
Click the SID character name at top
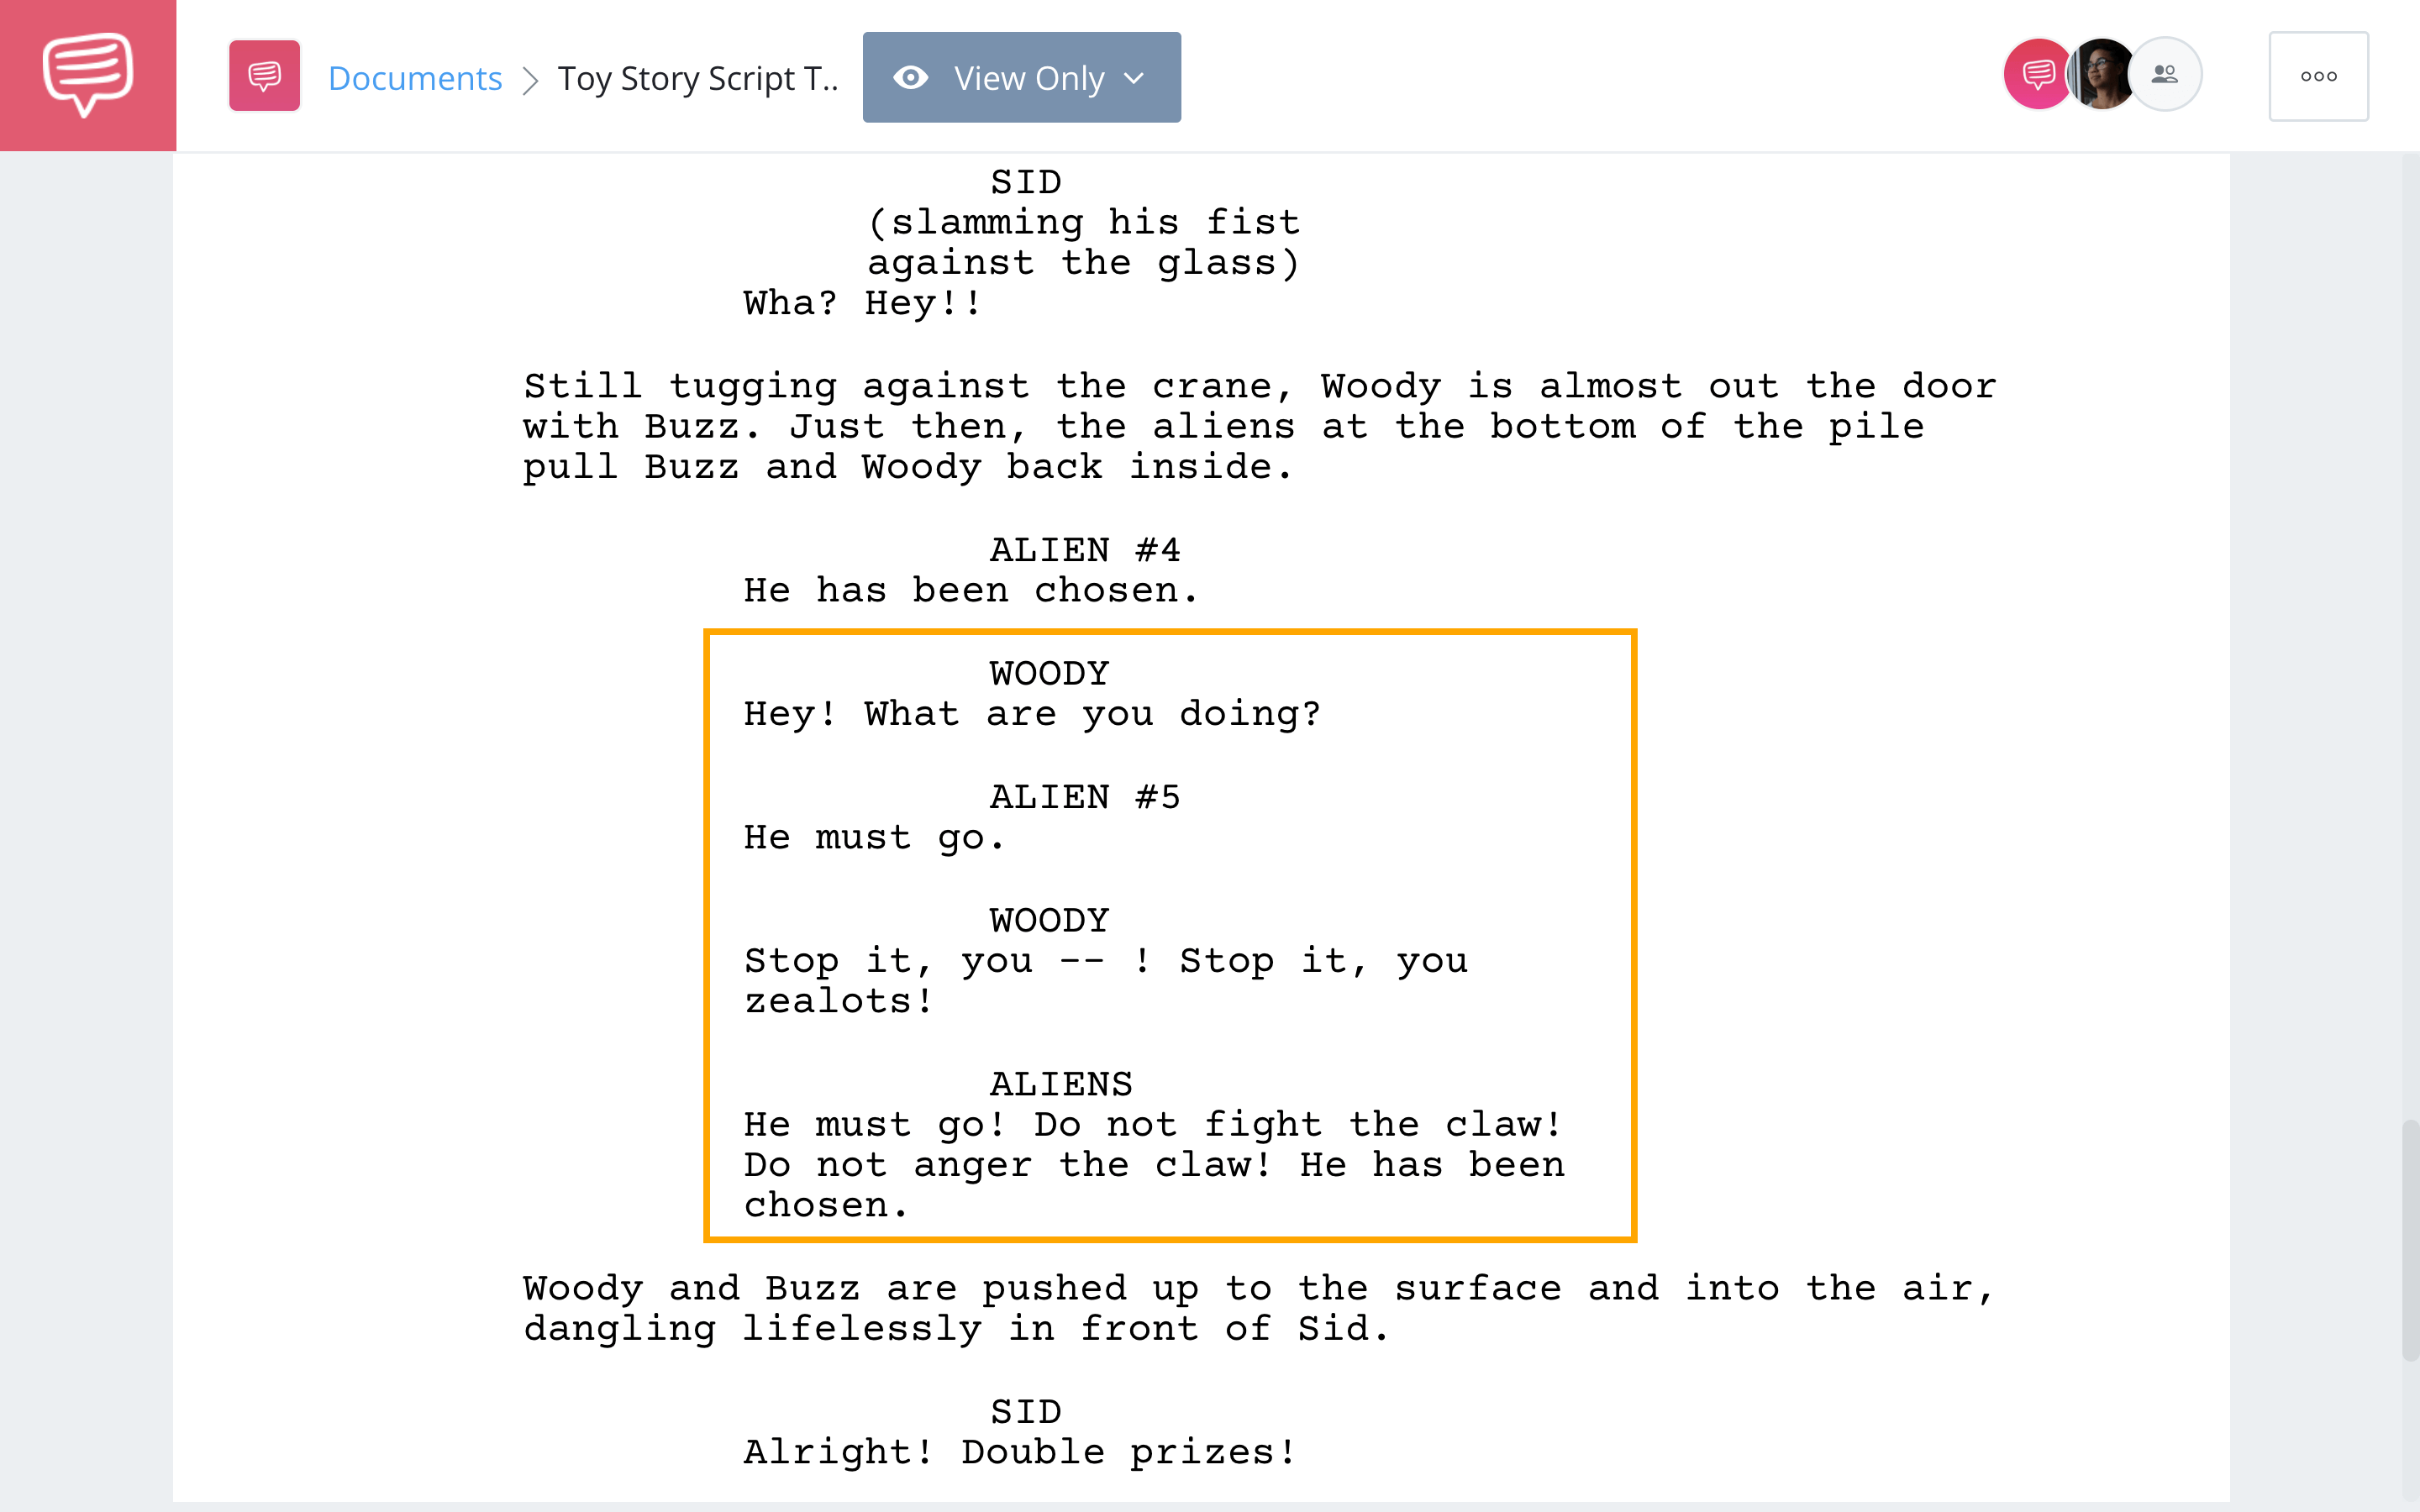1025,182
